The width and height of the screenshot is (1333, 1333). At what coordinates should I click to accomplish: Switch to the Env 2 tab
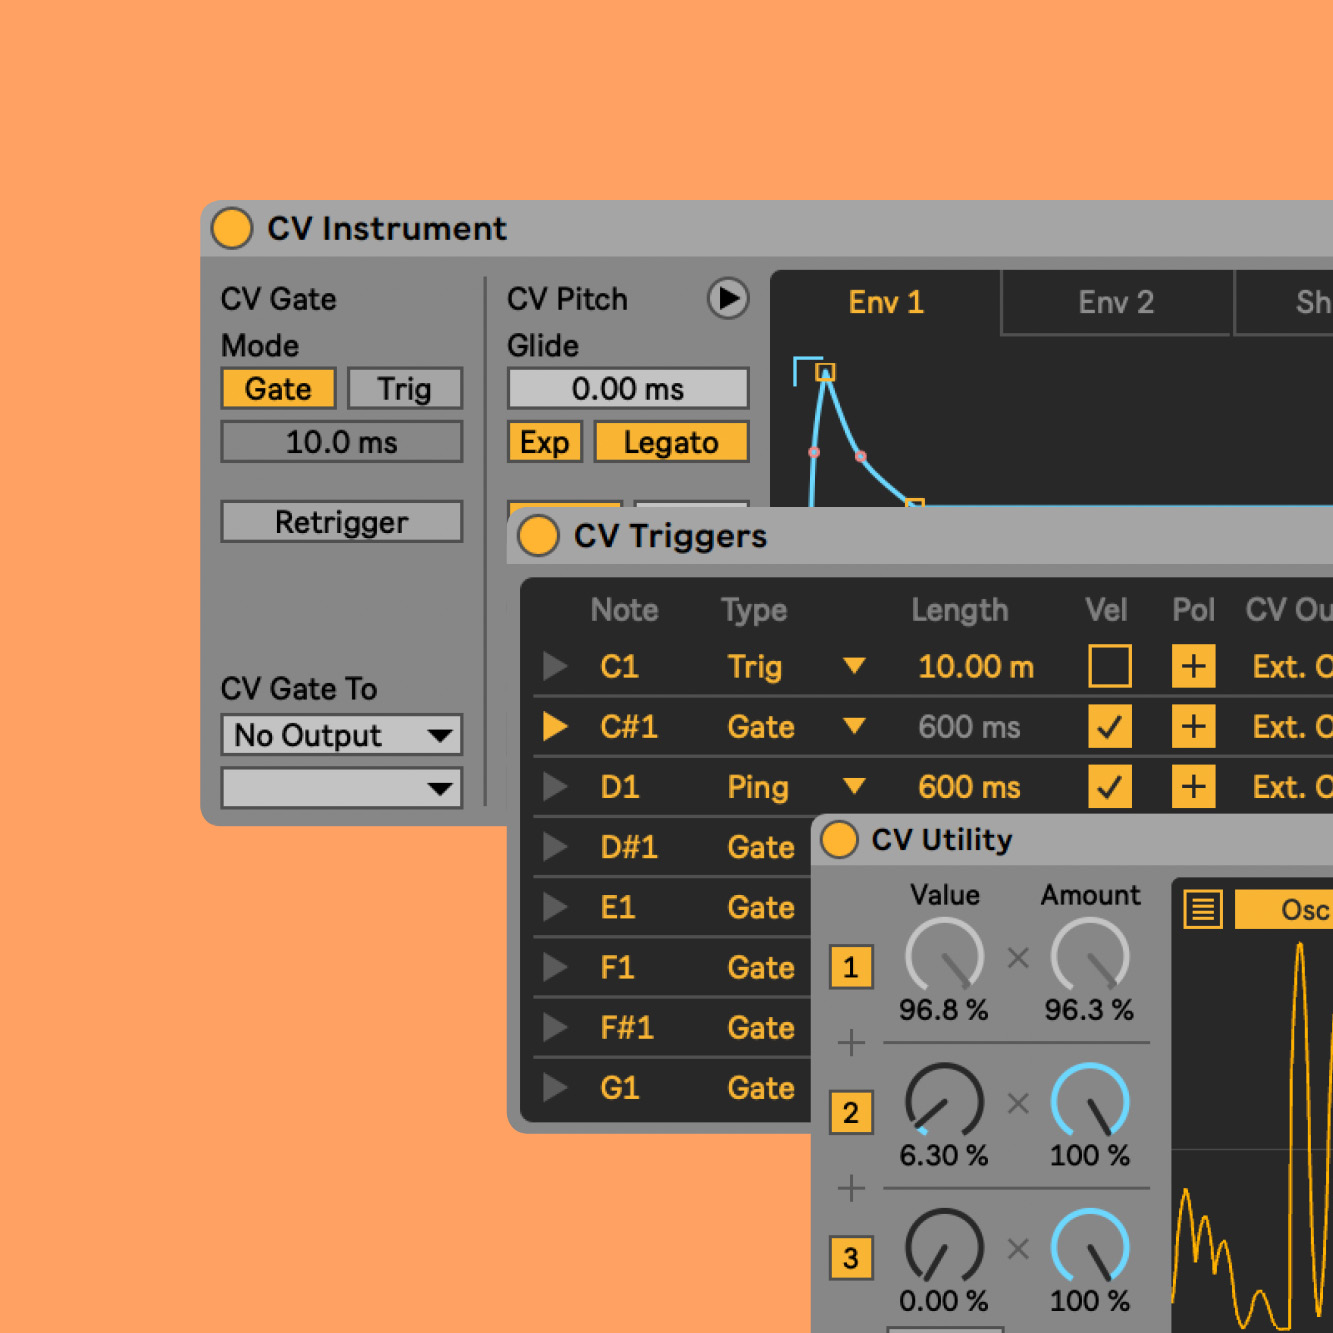click(x=1115, y=302)
